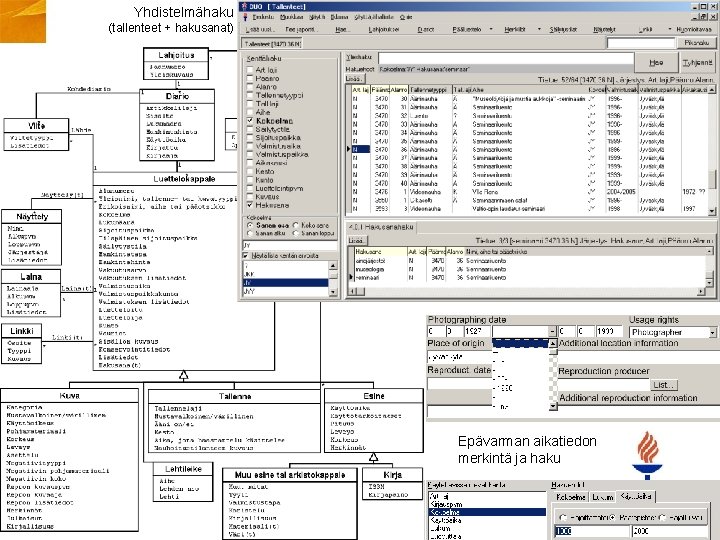The width and height of the screenshot is (720, 540).
Task: Open the Ohje menu
Action: (x=405, y=17)
